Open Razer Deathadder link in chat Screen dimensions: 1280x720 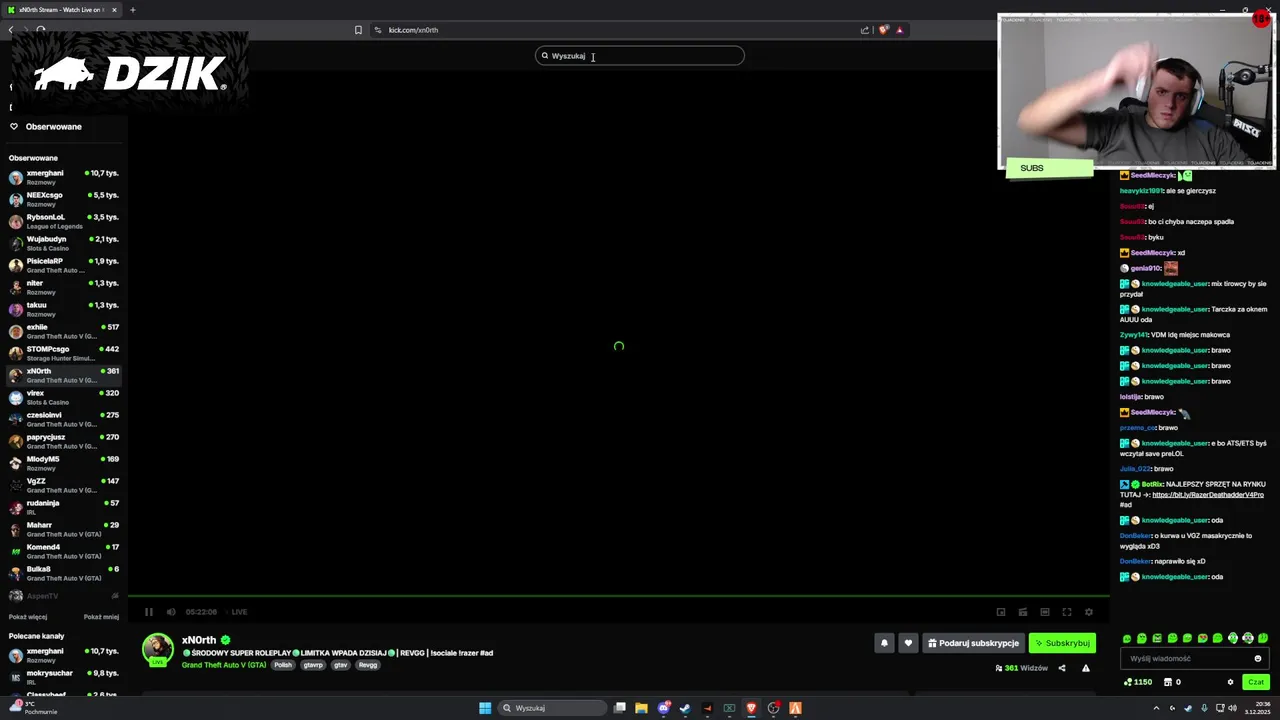(1207, 495)
